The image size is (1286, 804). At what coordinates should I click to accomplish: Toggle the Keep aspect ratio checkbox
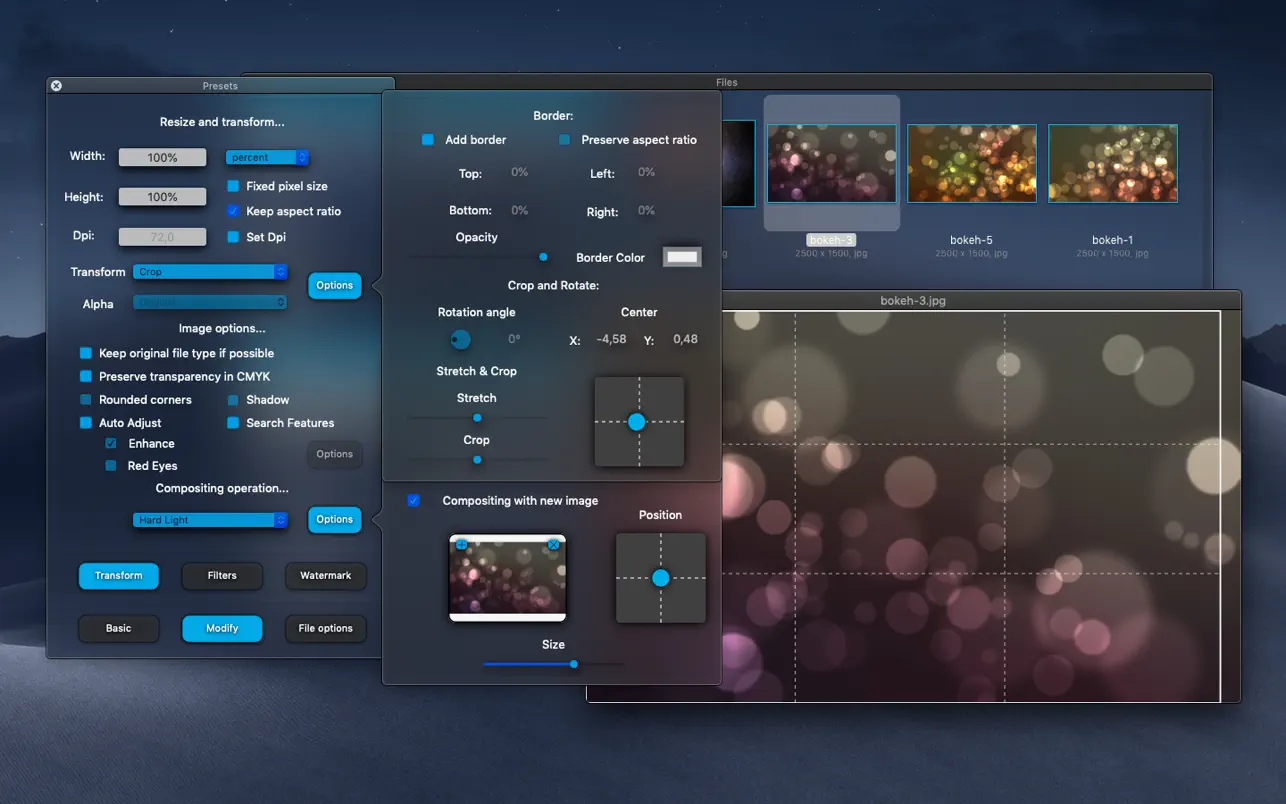click(x=233, y=211)
